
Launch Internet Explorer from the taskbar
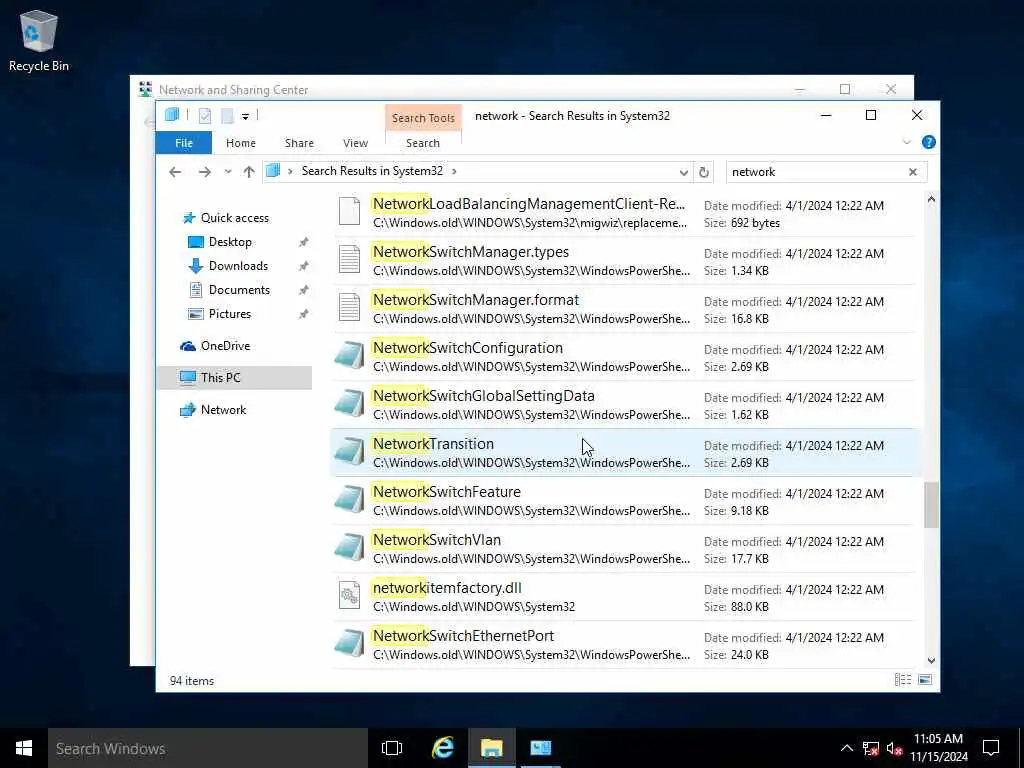[x=443, y=748]
